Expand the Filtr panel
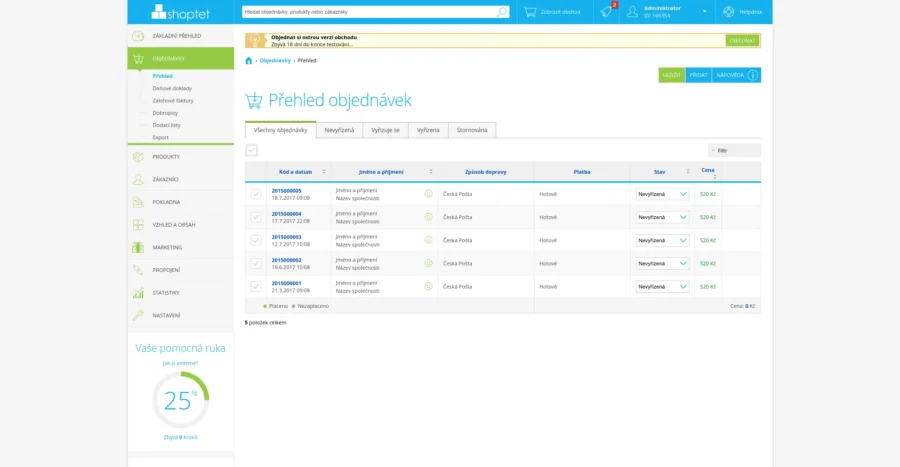 click(734, 150)
